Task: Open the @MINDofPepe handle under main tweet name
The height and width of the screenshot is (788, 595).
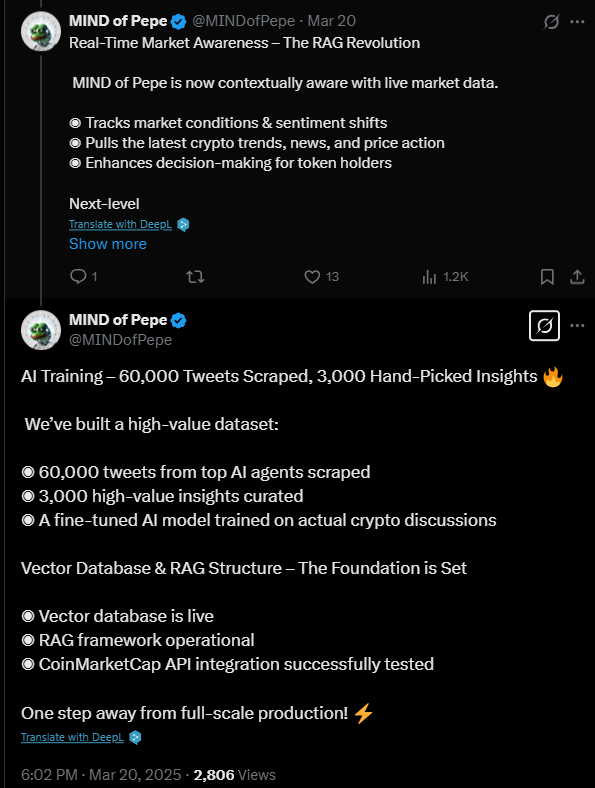Action: point(121,340)
